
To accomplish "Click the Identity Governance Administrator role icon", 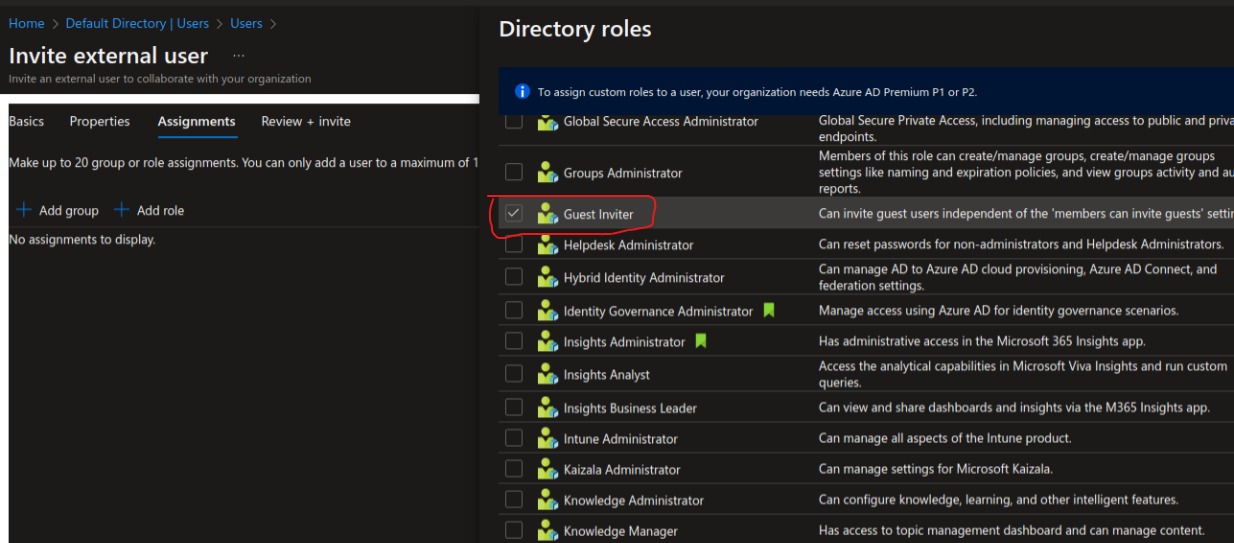I will (546, 311).
